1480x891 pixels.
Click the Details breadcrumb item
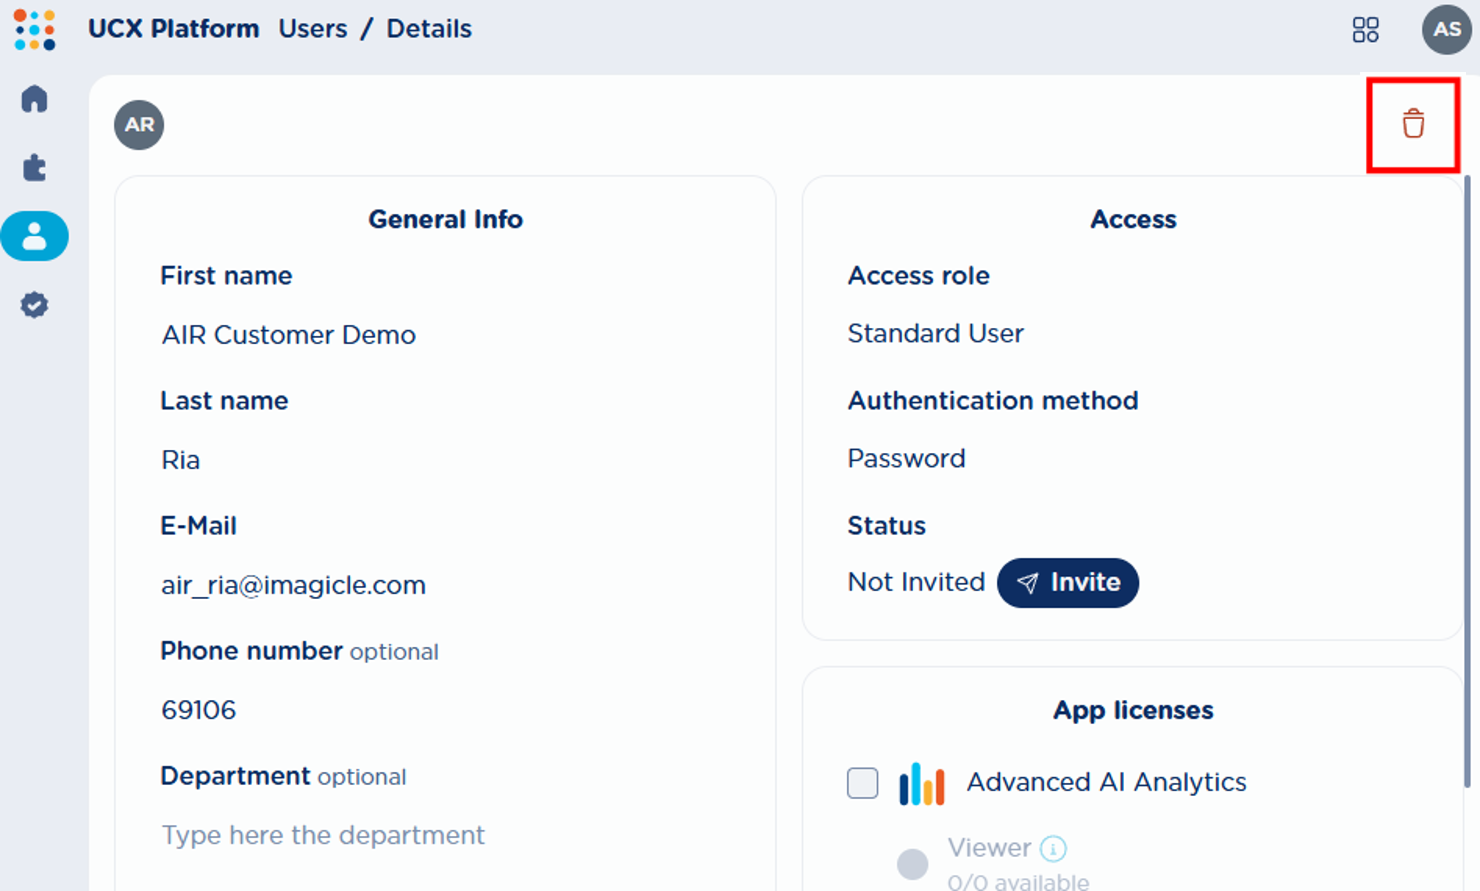[x=429, y=29]
